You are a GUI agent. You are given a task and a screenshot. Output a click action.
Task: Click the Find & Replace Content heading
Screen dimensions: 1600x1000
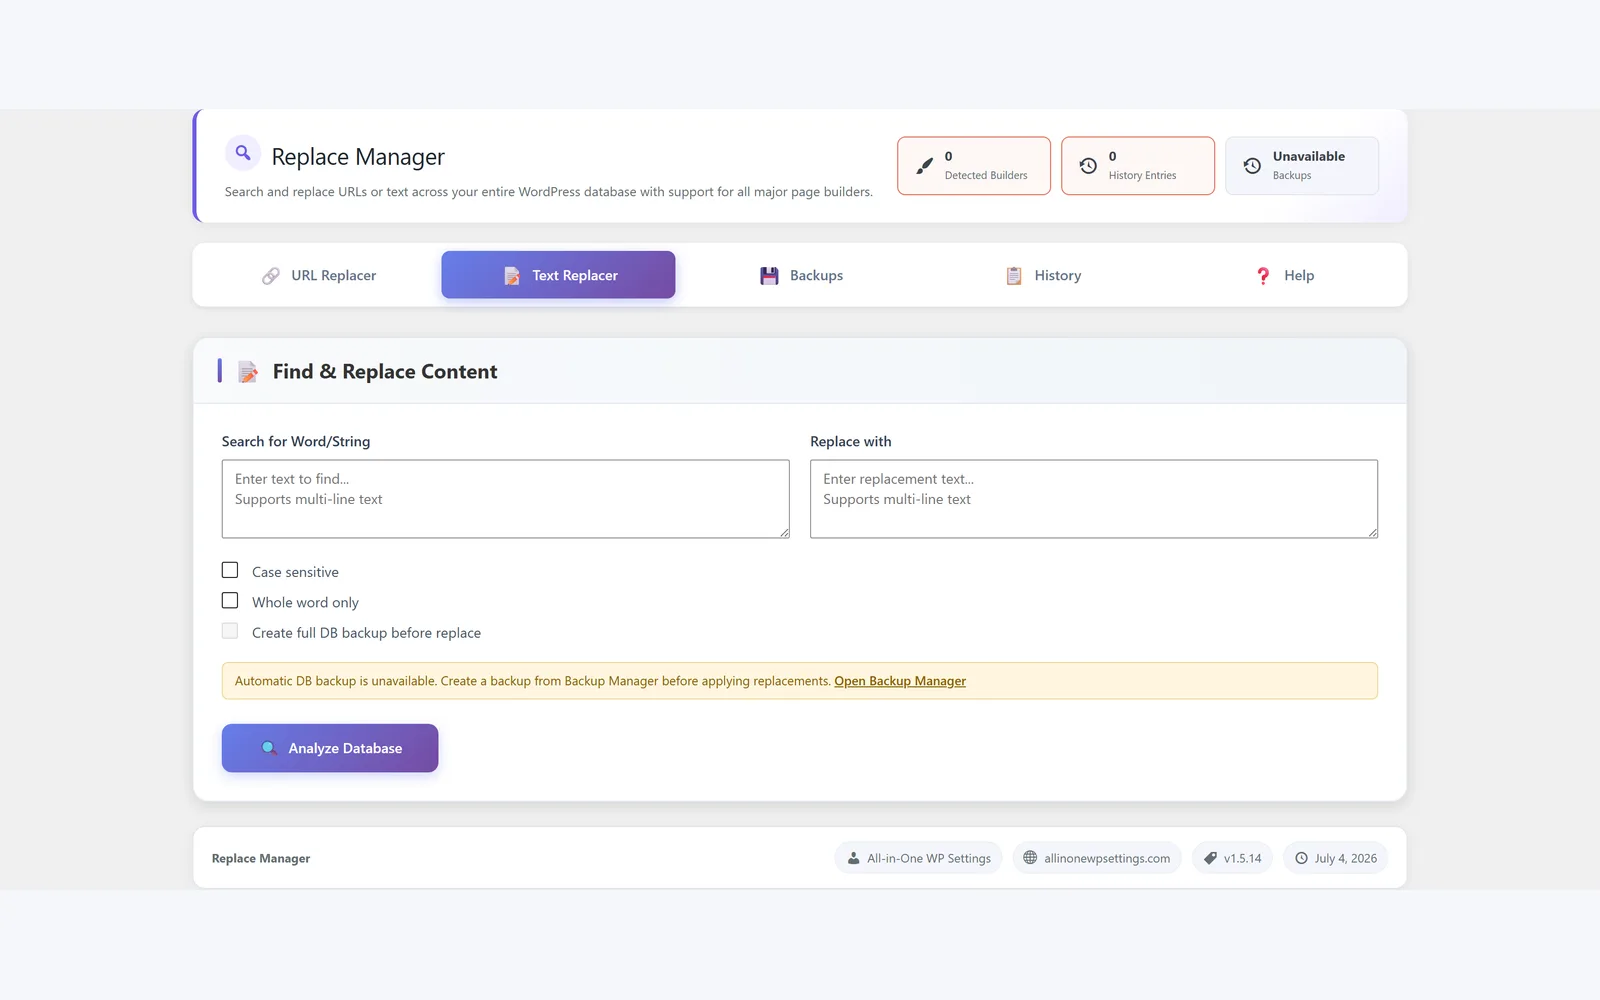click(x=385, y=372)
